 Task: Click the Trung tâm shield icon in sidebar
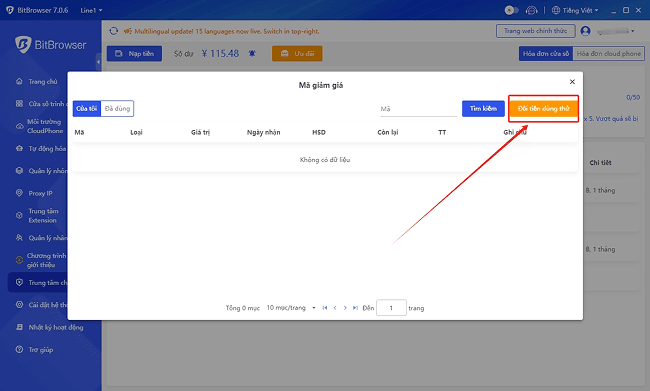pyautogui.click(x=19, y=282)
